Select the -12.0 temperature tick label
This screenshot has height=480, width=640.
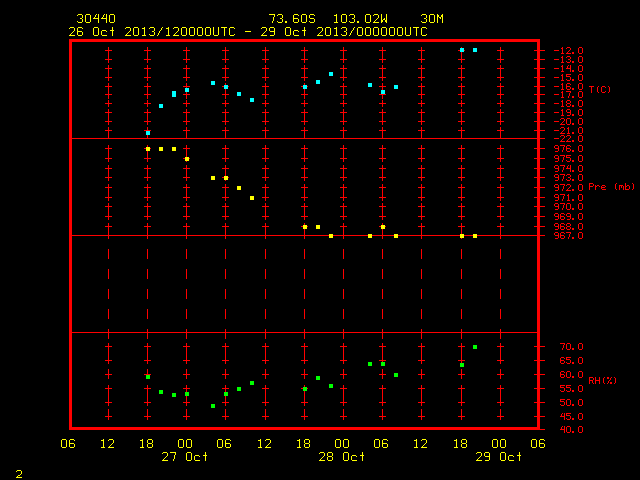point(568,51)
